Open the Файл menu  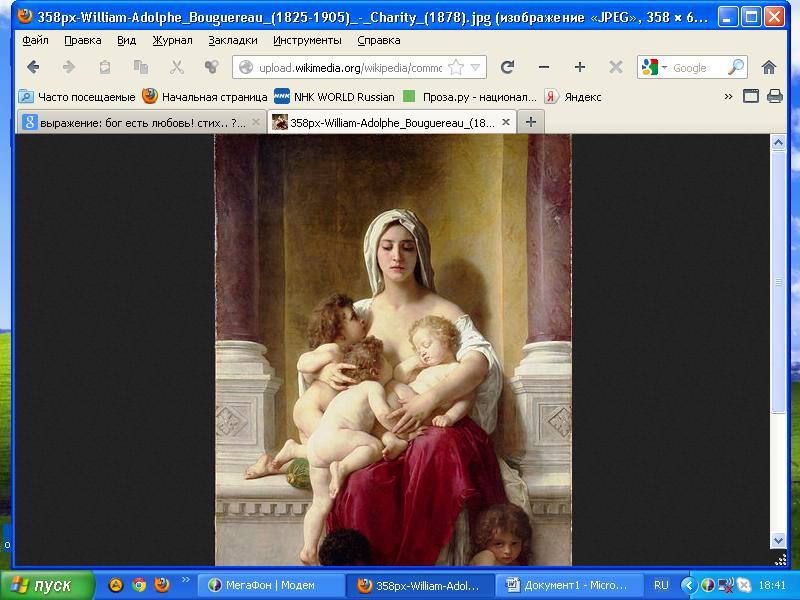tap(35, 40)
